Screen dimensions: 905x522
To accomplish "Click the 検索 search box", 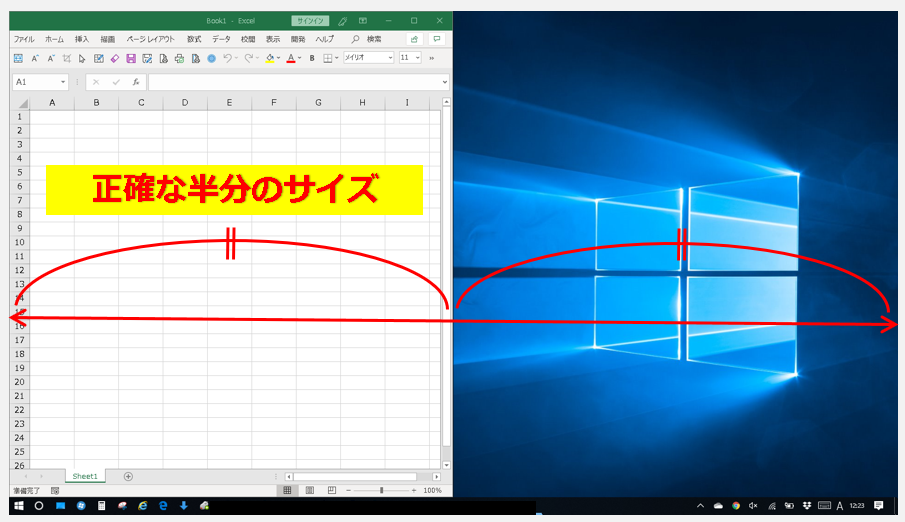I will click(x=367, y=39).
